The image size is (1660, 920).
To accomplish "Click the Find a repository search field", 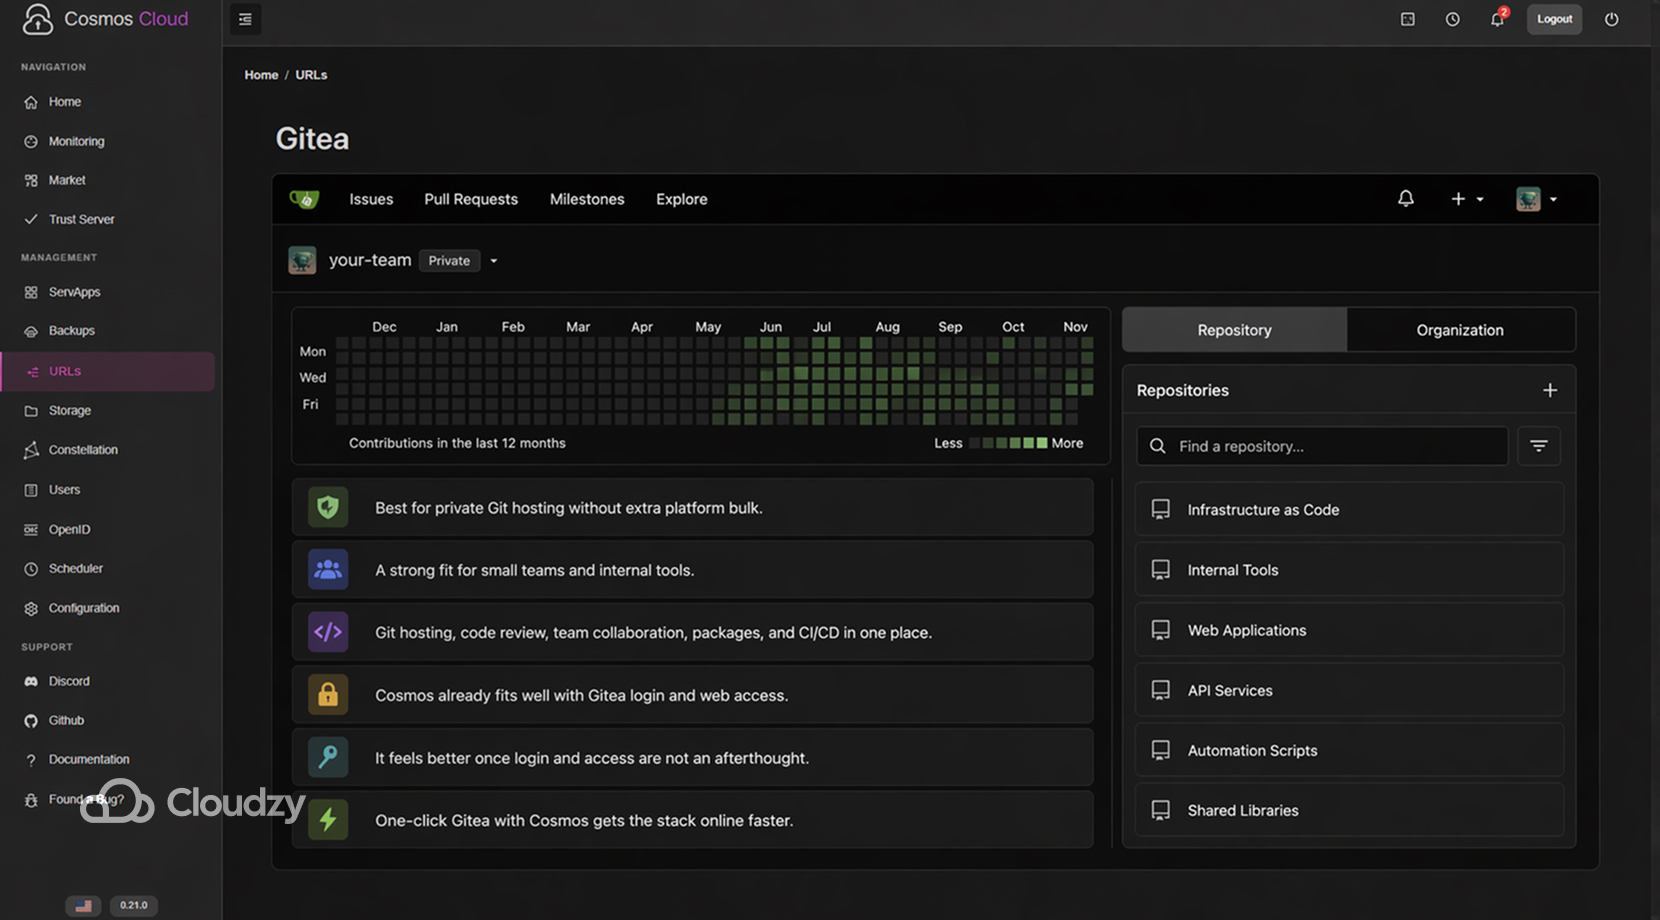I will pyautogui.click(x=1322, y=446).
